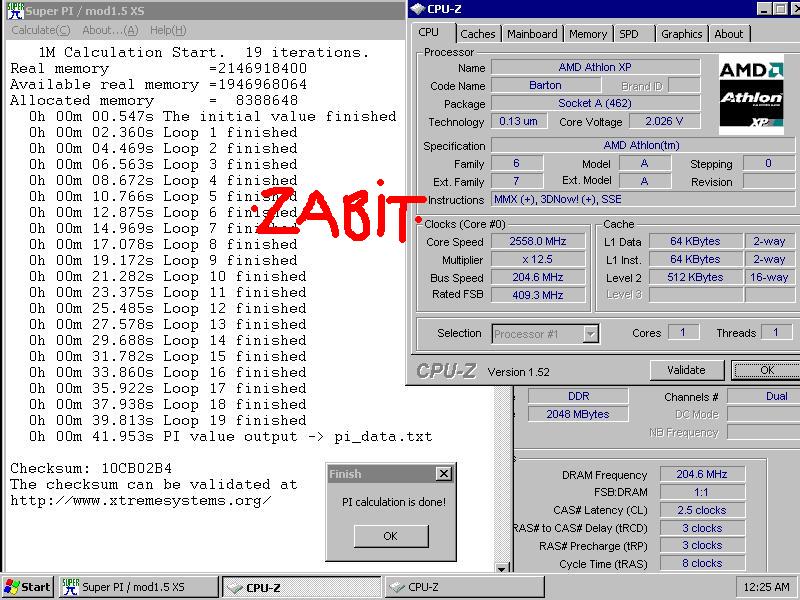
Task: Click the Specification field AMD Athlon(tm)
Action: pos(642,145)
